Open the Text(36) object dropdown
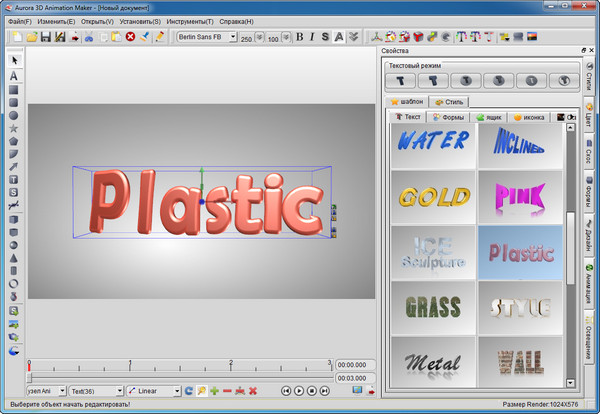This screenshot has width=600, height=414. coord(118,390)
